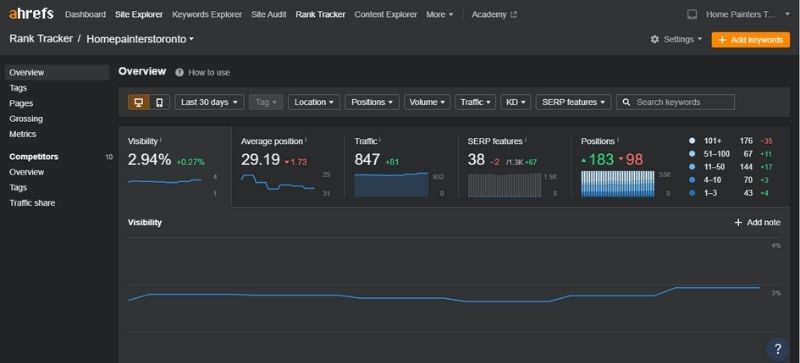
Task: Open the Last 30 days dropdown
Action: click(x=209, y=102)
